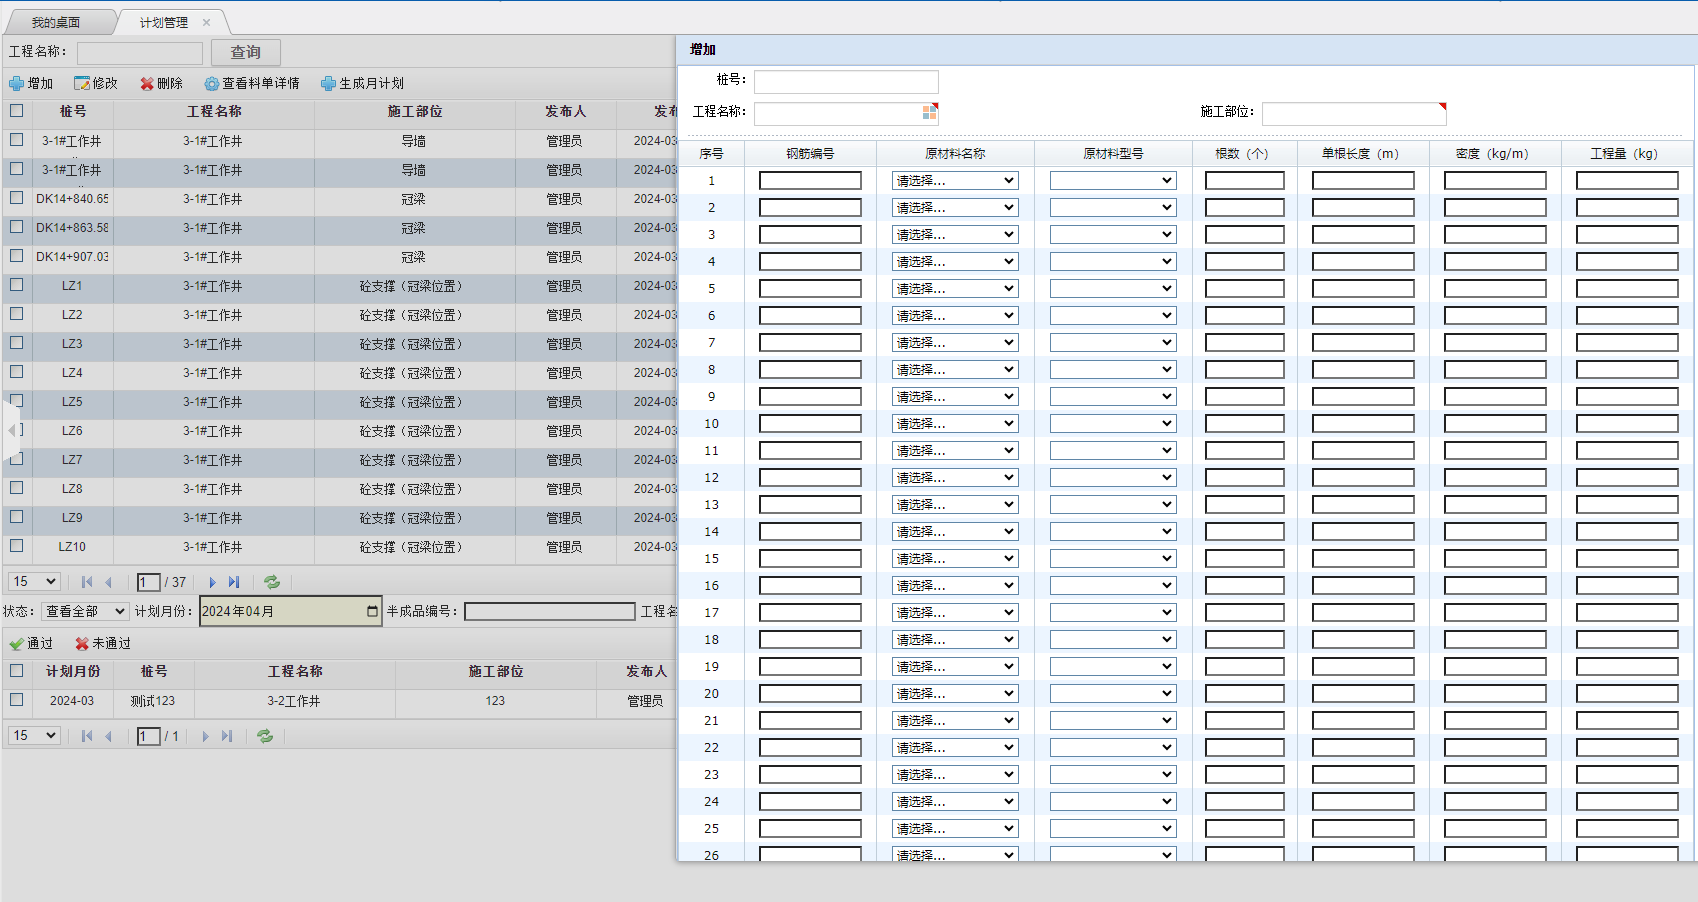The image size is (1698, 902).
Task: Click 钢筋编号 input in row 1
Action: click(x=810, y=181)
